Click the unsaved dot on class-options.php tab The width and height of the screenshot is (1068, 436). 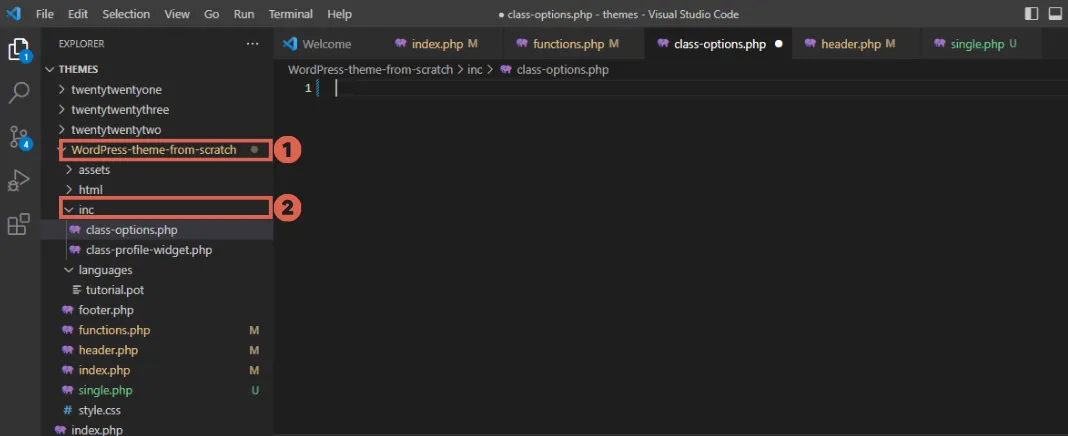pyautogui.click(x=779, y=44)
